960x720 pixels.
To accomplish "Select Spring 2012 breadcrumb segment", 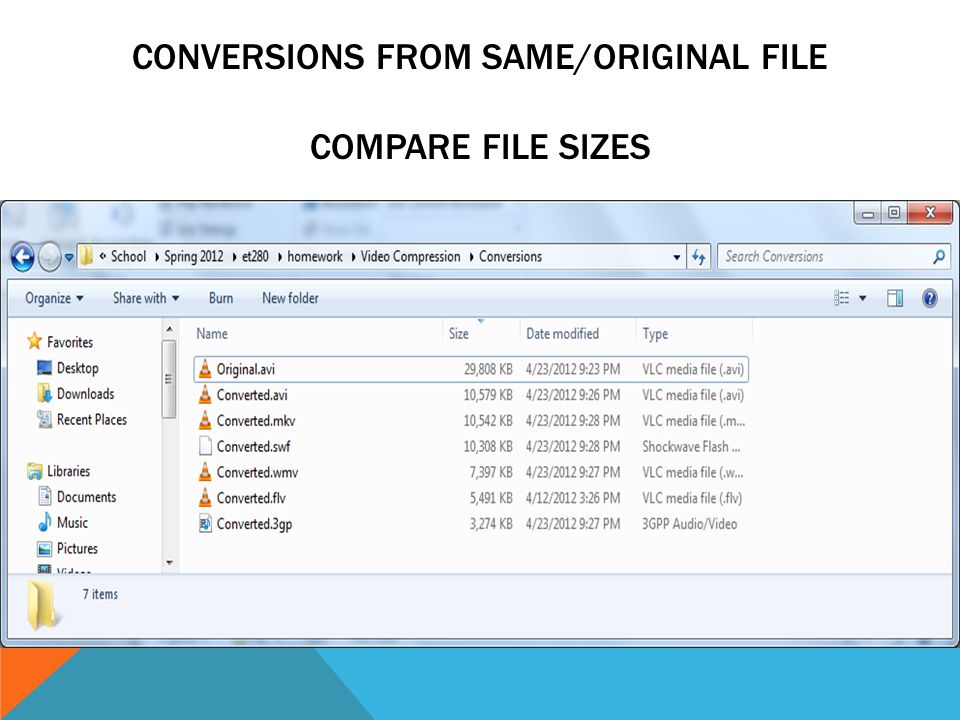I will [x=193, y=257].
